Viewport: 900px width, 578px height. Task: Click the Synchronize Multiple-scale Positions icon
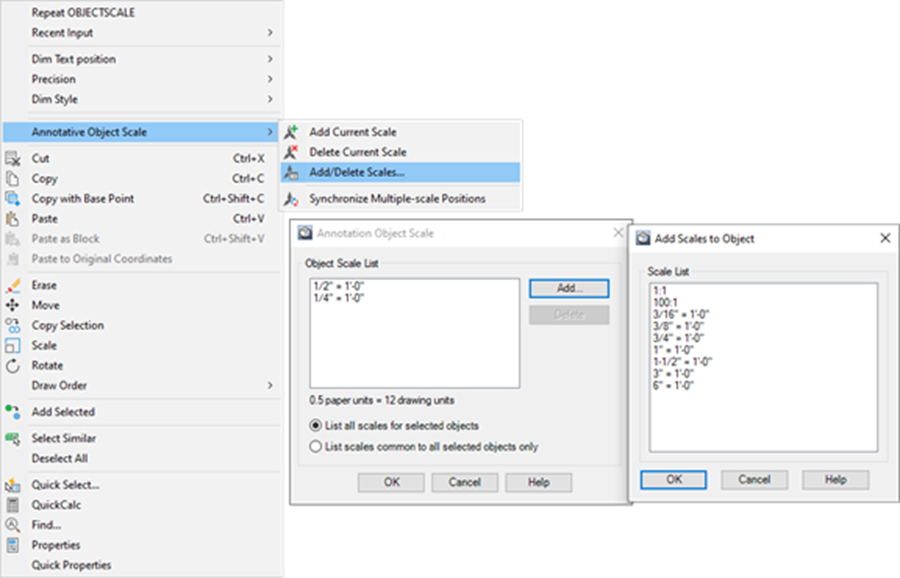coord(292,199)
